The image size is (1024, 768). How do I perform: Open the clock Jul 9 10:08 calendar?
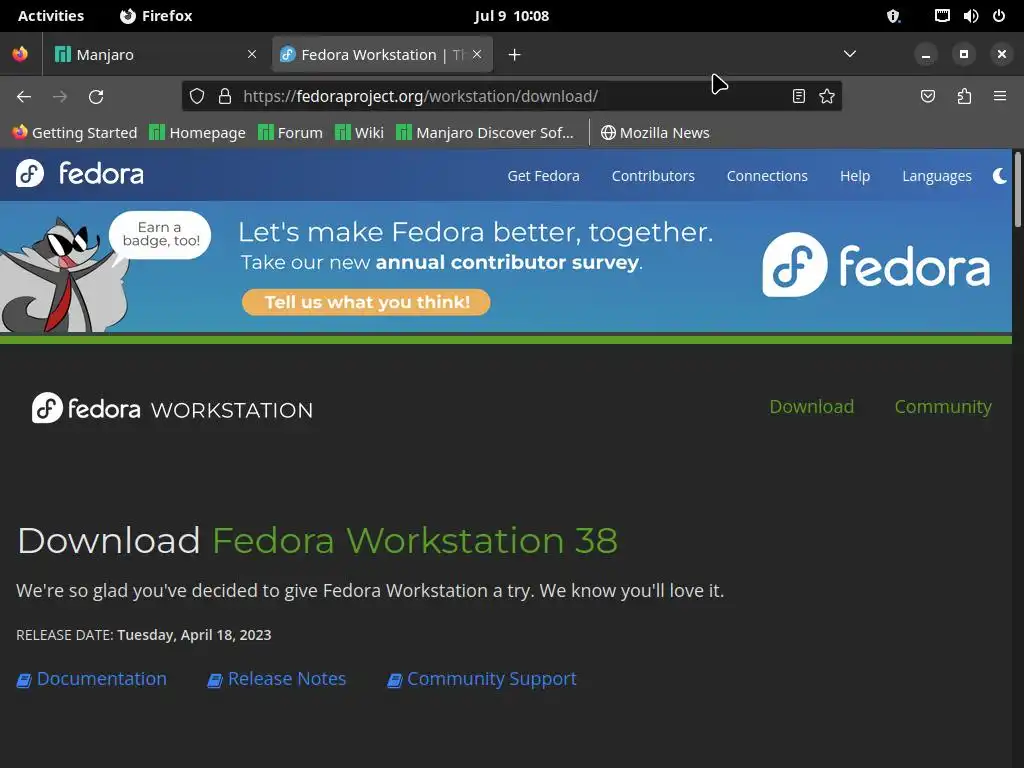[x=511, y=16]
